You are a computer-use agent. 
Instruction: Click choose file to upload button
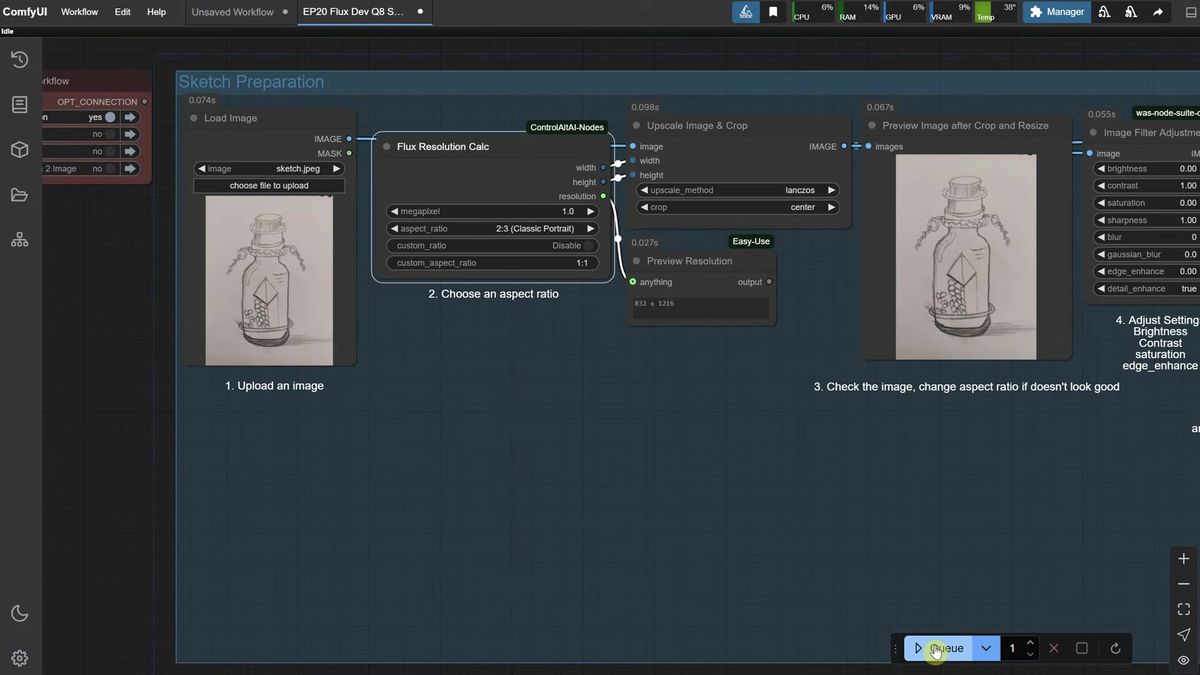(269, 186)
